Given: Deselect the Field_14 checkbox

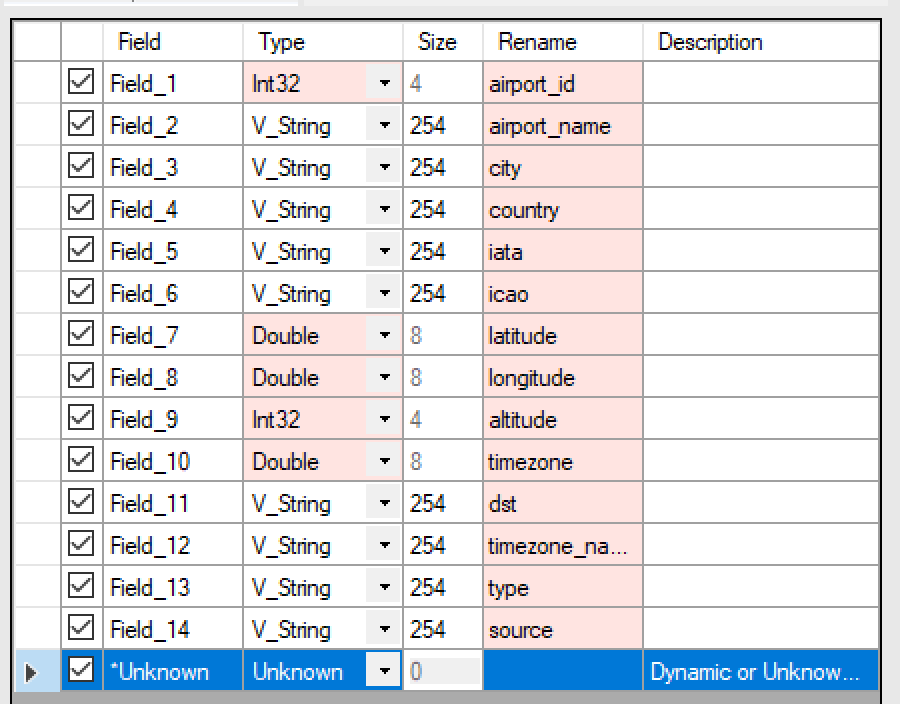Looking at the screenshot, I should click(81, 628).
